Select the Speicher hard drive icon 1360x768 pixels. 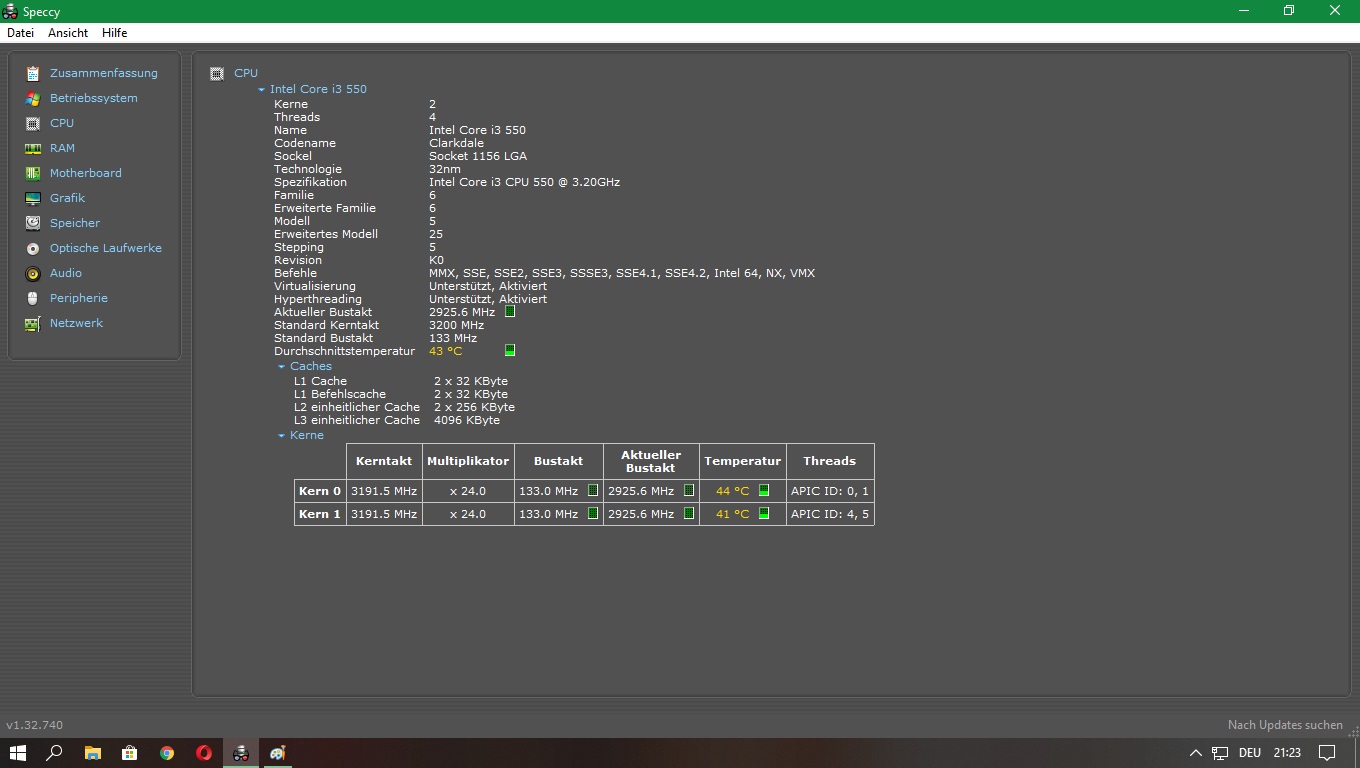pos(33,223)
